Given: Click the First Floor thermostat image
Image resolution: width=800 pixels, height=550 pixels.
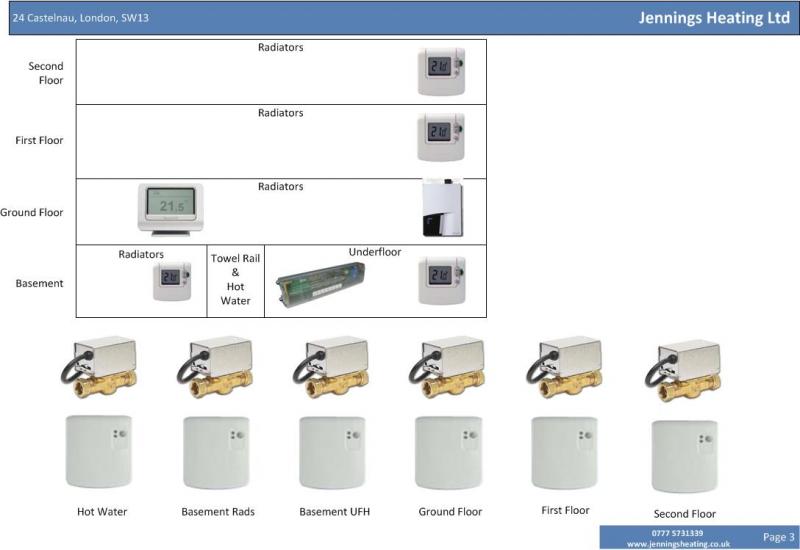Looking at the screenshot, I should (x=441, y=137).
